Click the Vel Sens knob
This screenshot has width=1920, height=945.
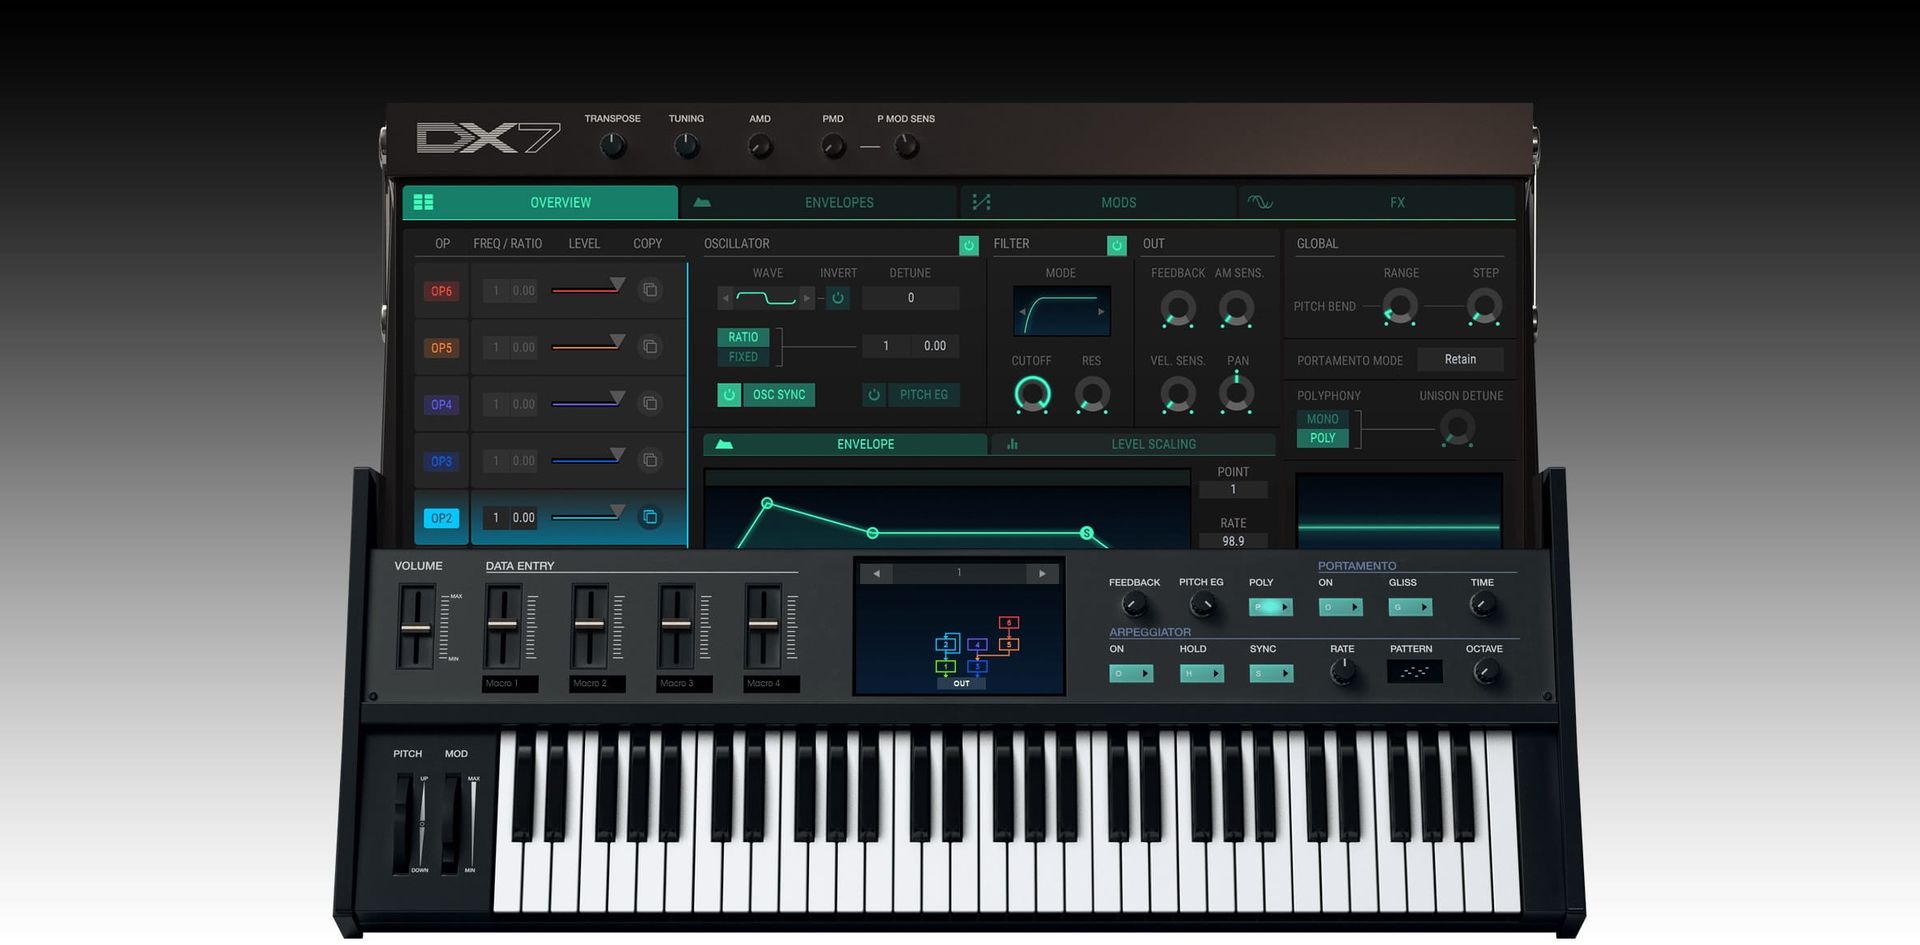(x=1178, y=395)
